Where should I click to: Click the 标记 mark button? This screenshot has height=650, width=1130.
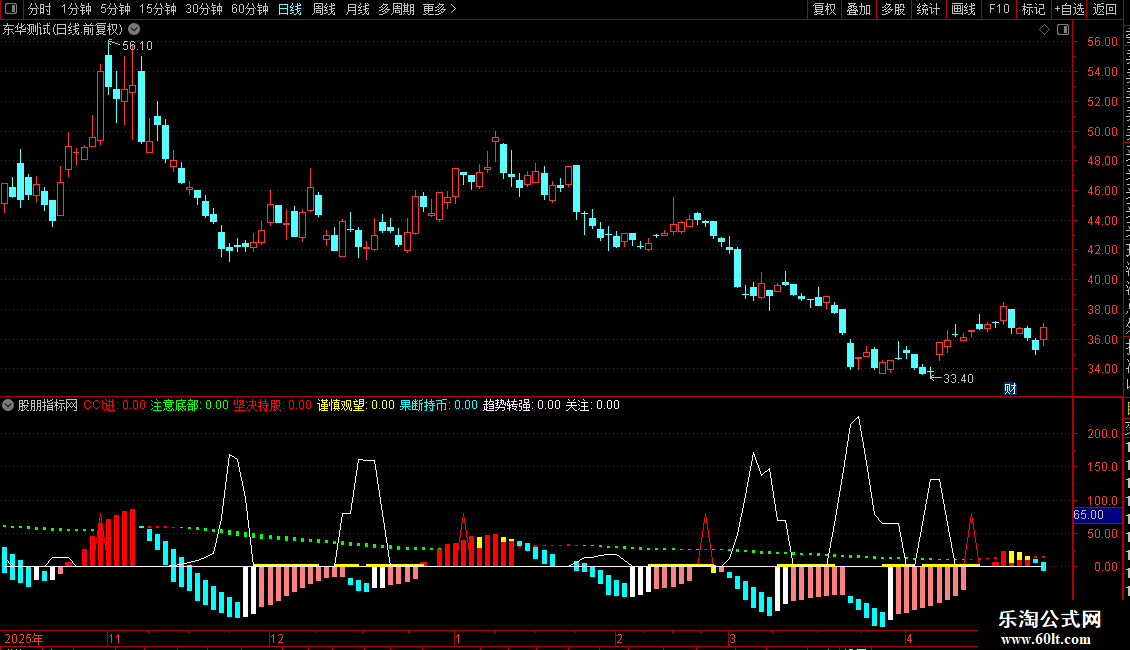coord(1033,9)
